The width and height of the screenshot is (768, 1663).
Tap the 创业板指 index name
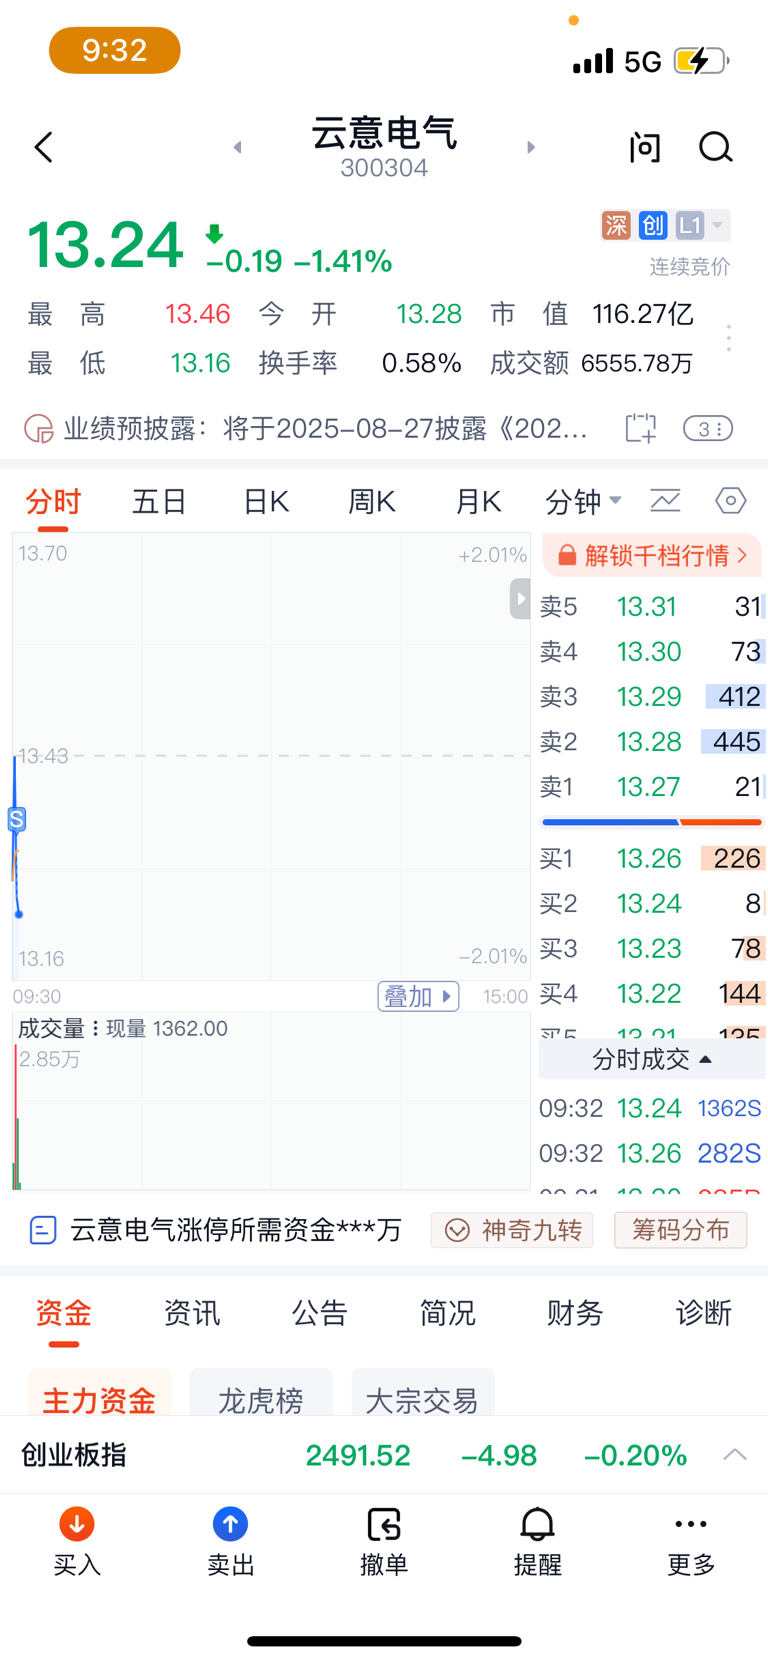click(x=74, y=1455)
